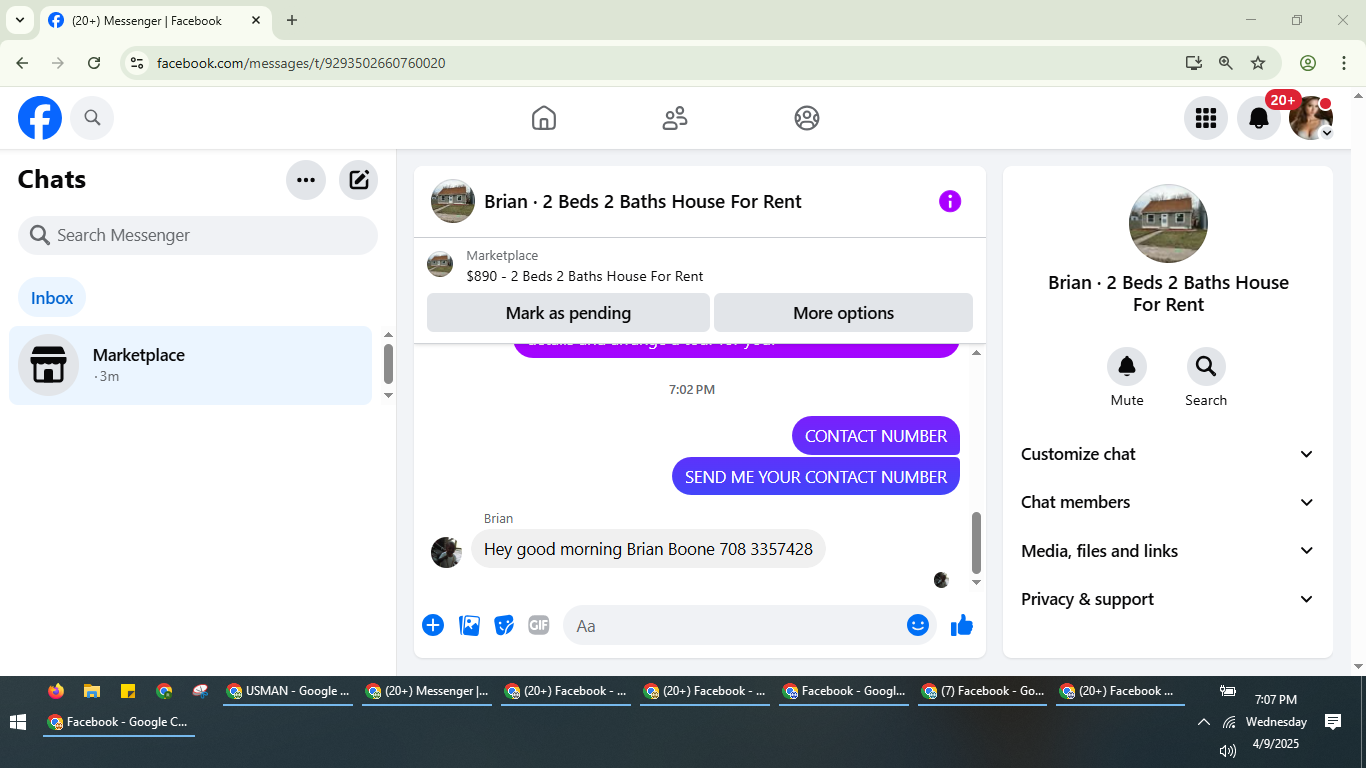Open the notifications bell showing 20+

click(1259, 118)
